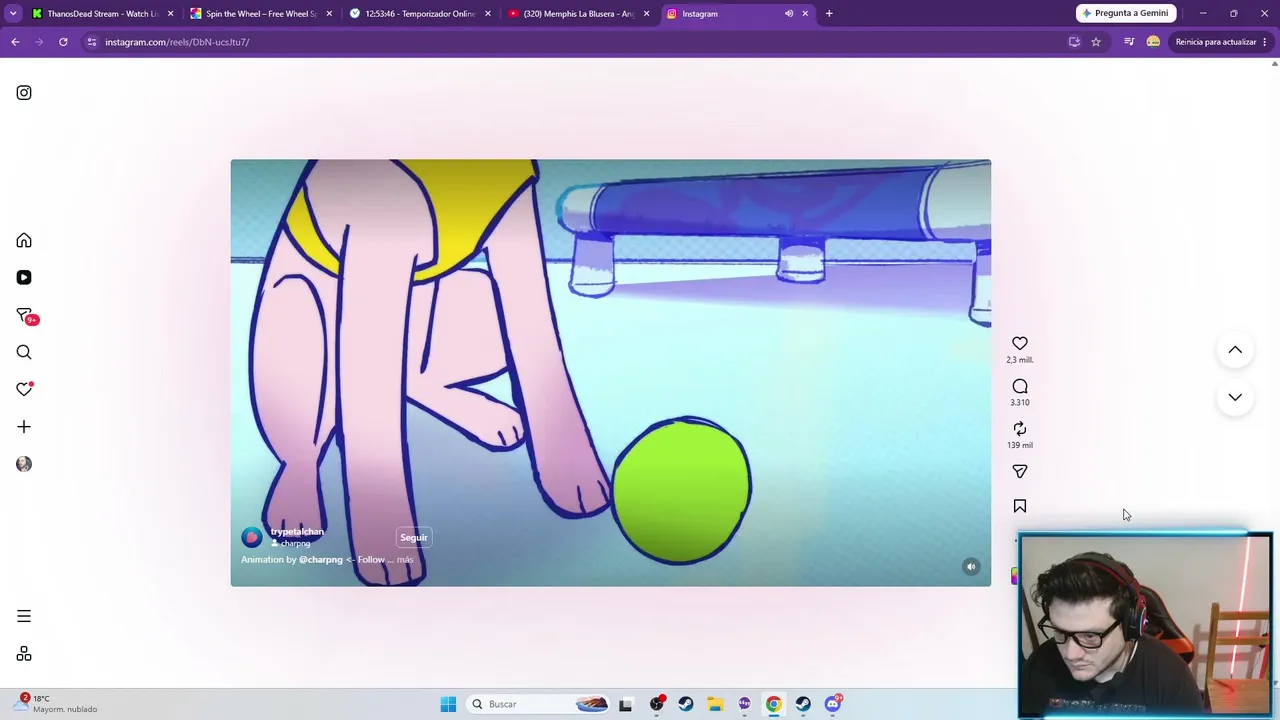
Task: Switch to Memphis La Blusera YouTube tab
Action: [x=579, y=14]
